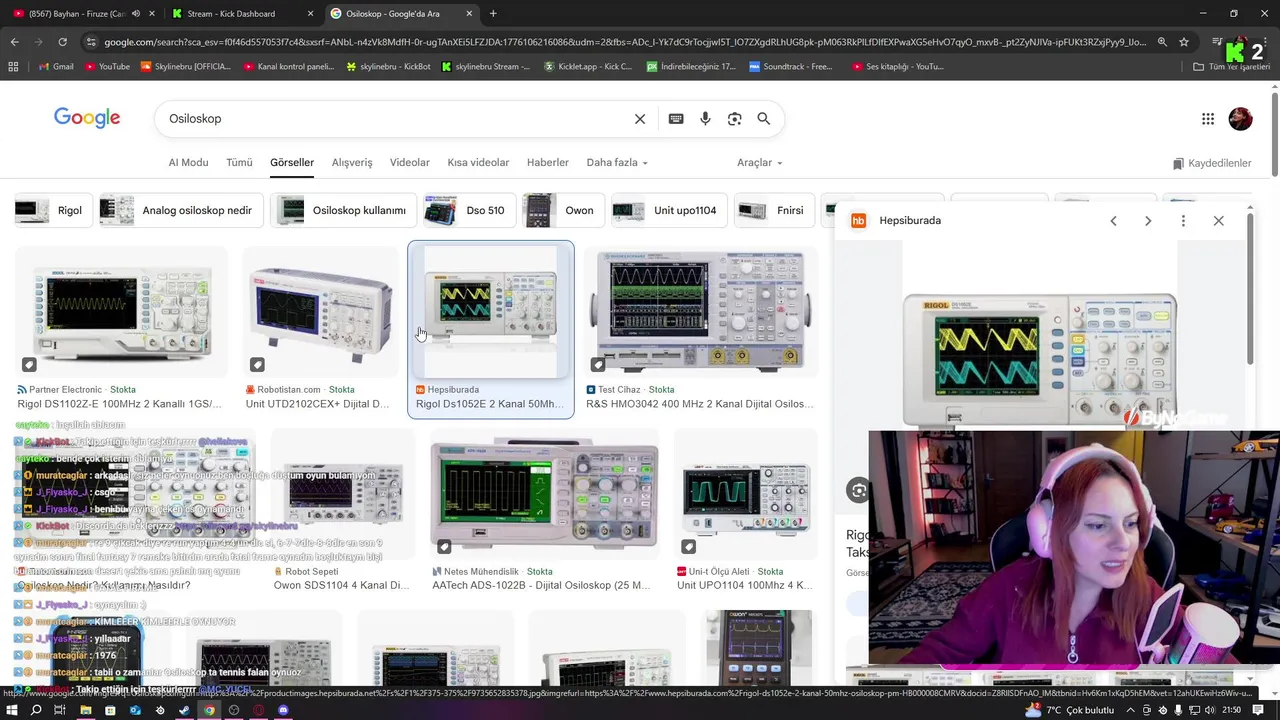
Task: Open YouTube bookmark
Action: click(107, 66)
